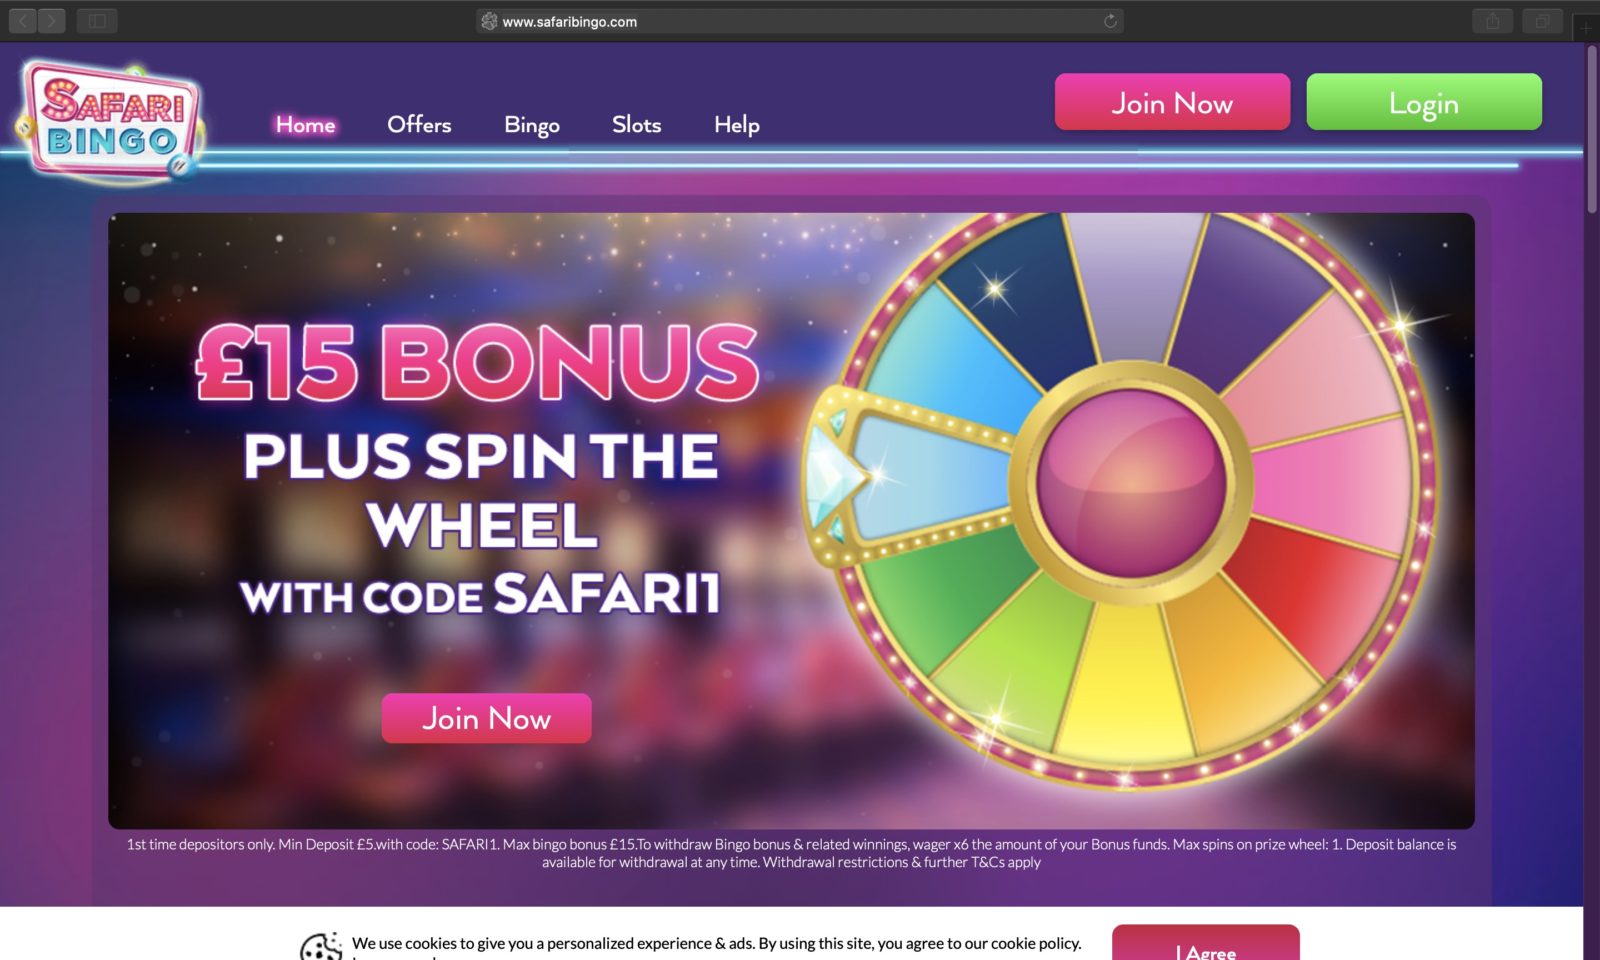Click the green Login button

[x=1423, y=101]
